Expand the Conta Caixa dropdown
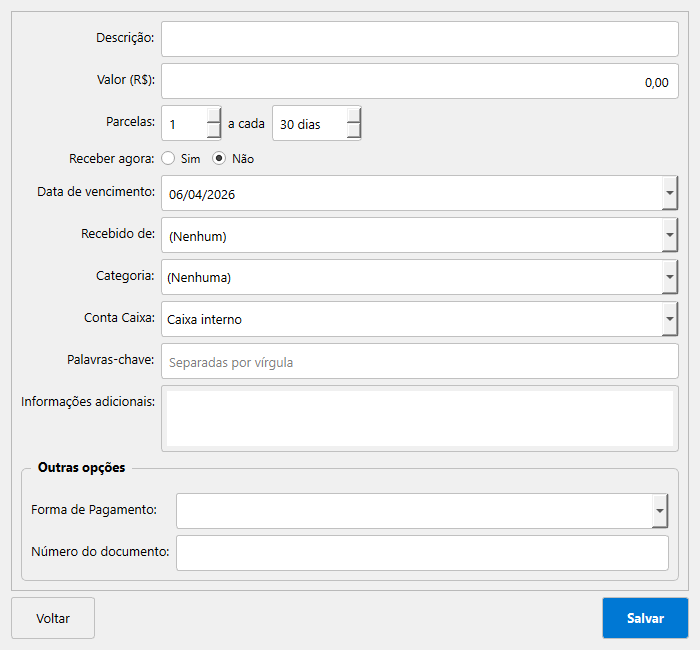This screenshot has height=650, width=700. pyautogui.click(x=669, y=320)
